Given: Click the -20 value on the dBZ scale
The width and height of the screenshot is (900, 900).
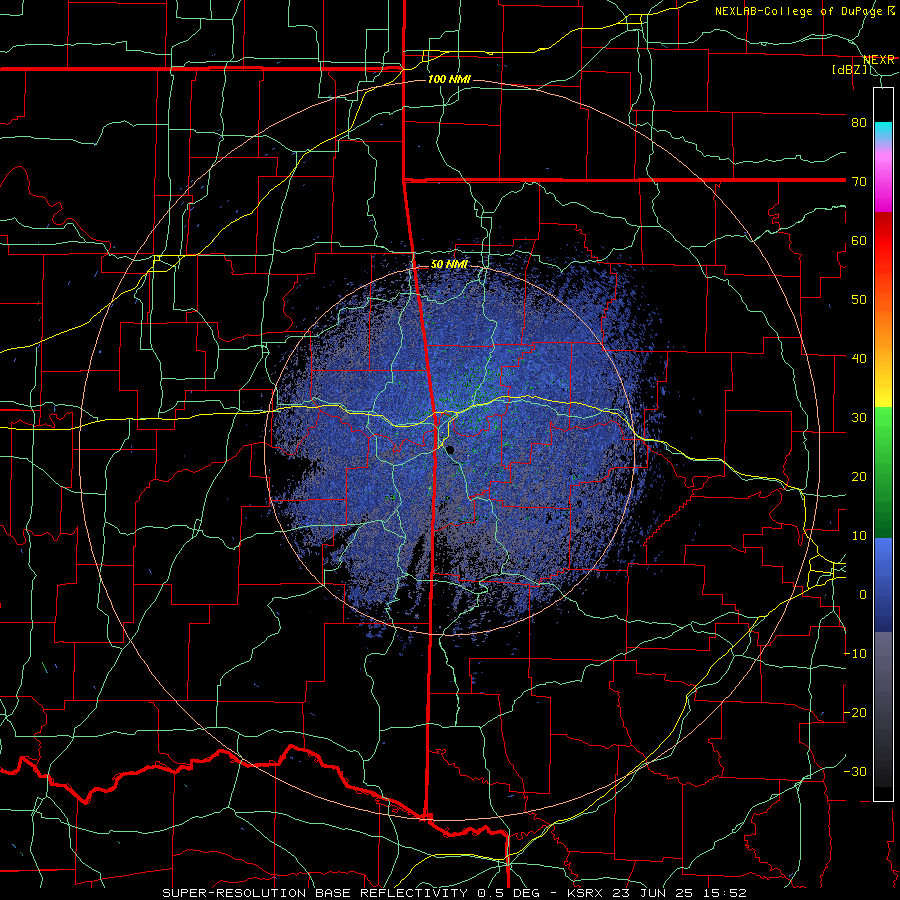Looking at the screenshot, I should click(855, 713).
